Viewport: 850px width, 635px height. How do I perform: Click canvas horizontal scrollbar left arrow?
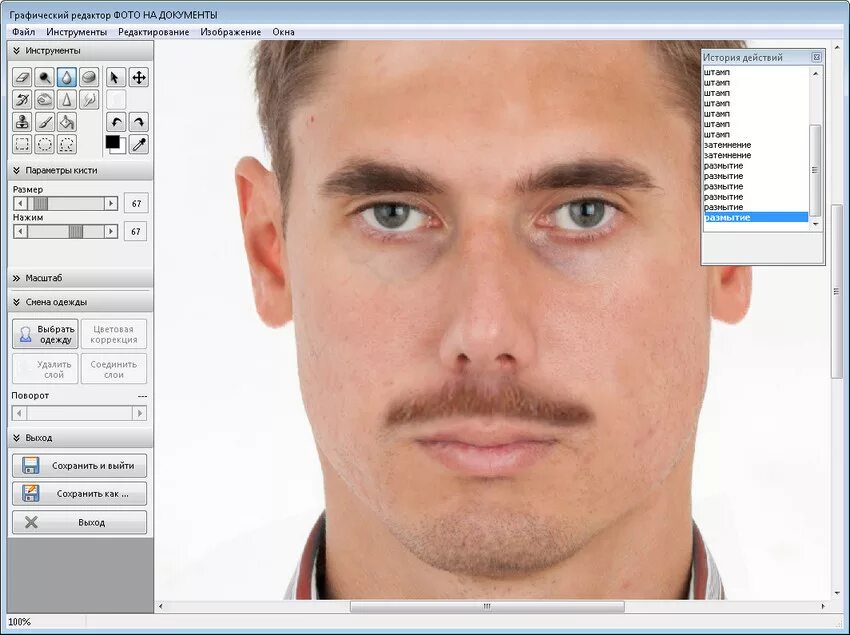(160, 606)
